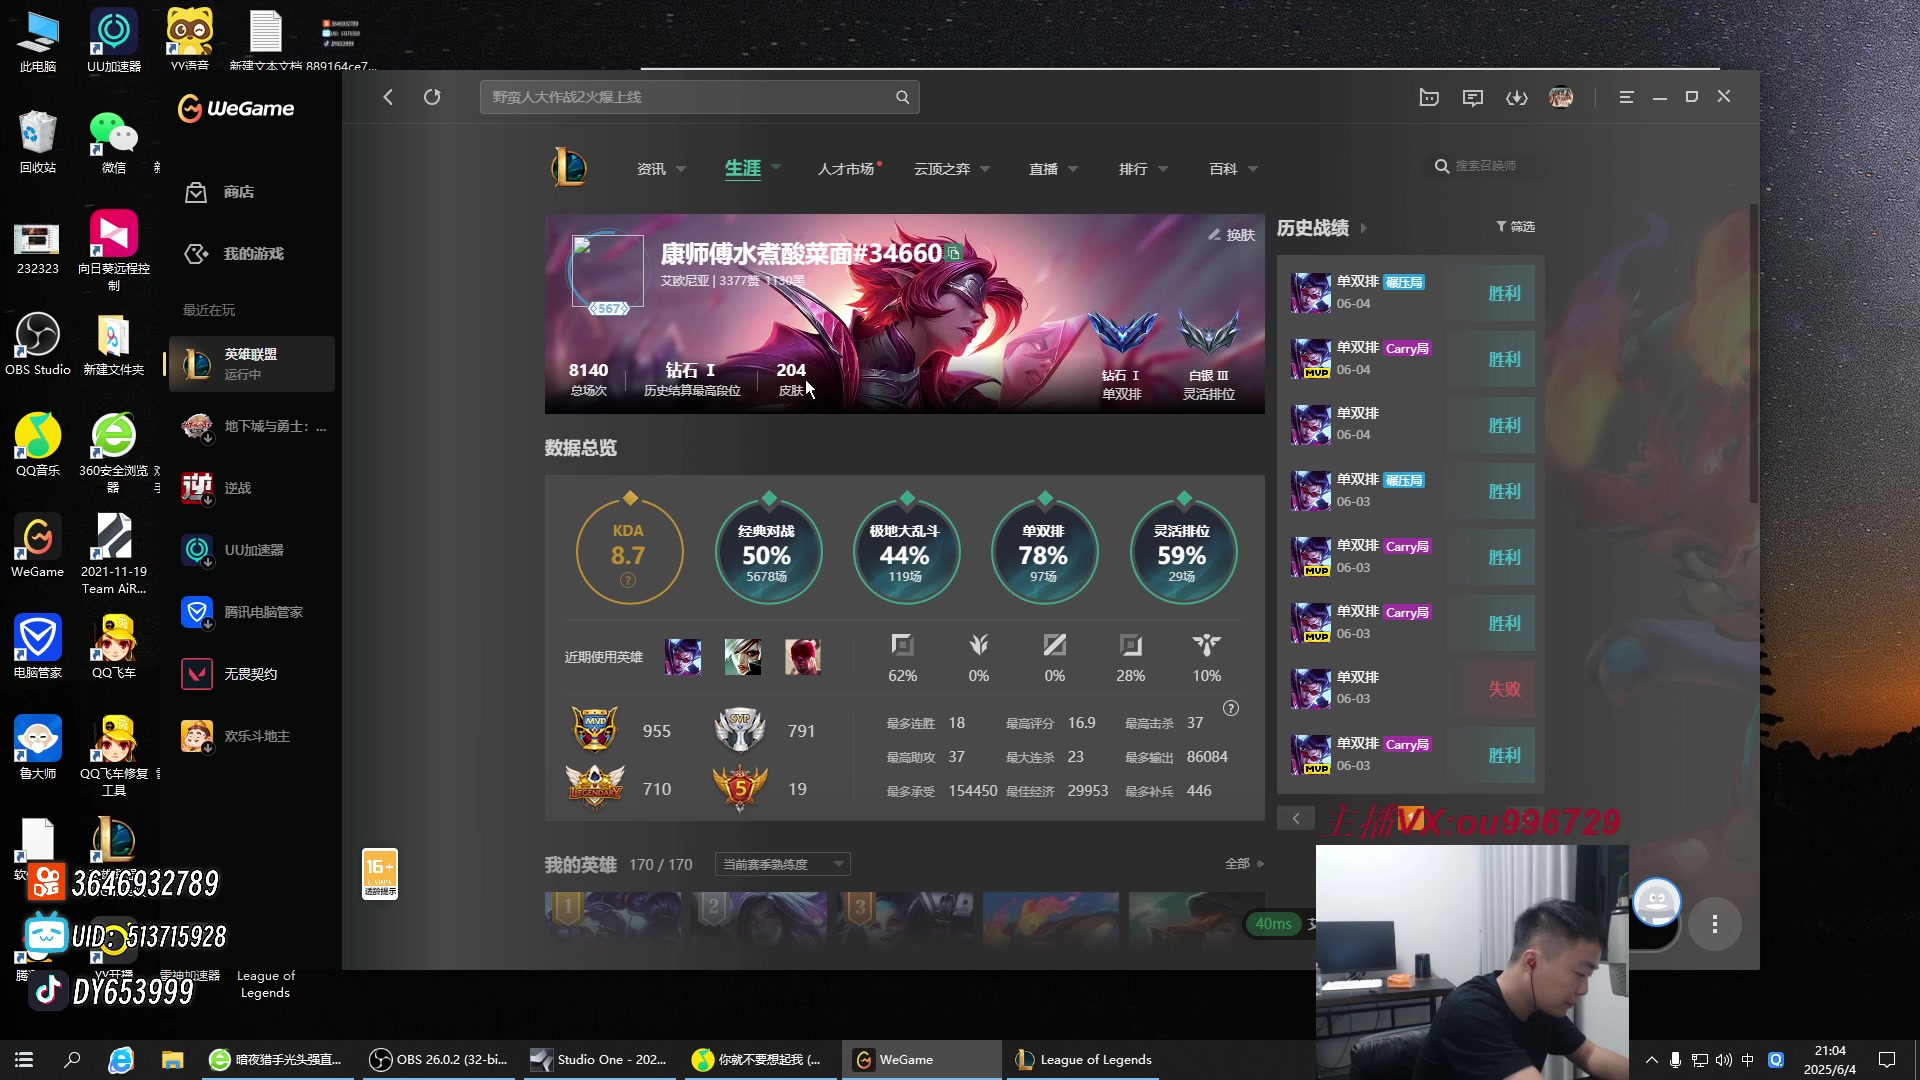The image size is (1920, 1080).
Task: Copy the summoner name with the copy icon
Action: [x=954, y=254]
